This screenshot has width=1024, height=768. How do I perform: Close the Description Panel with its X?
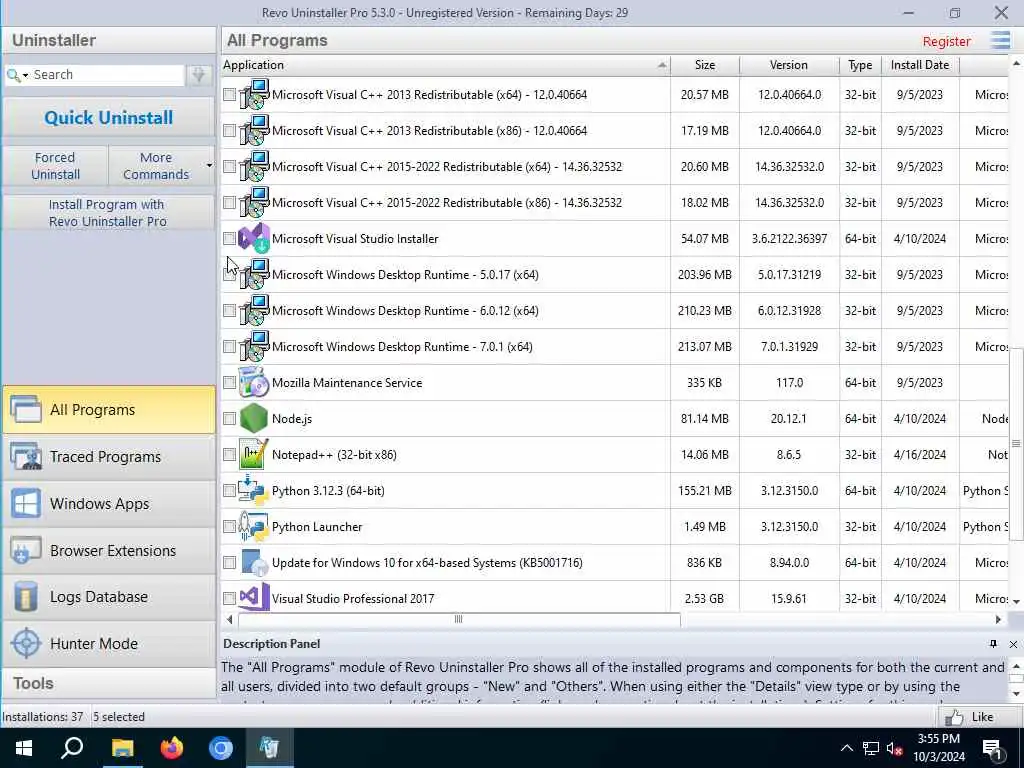1013,644
